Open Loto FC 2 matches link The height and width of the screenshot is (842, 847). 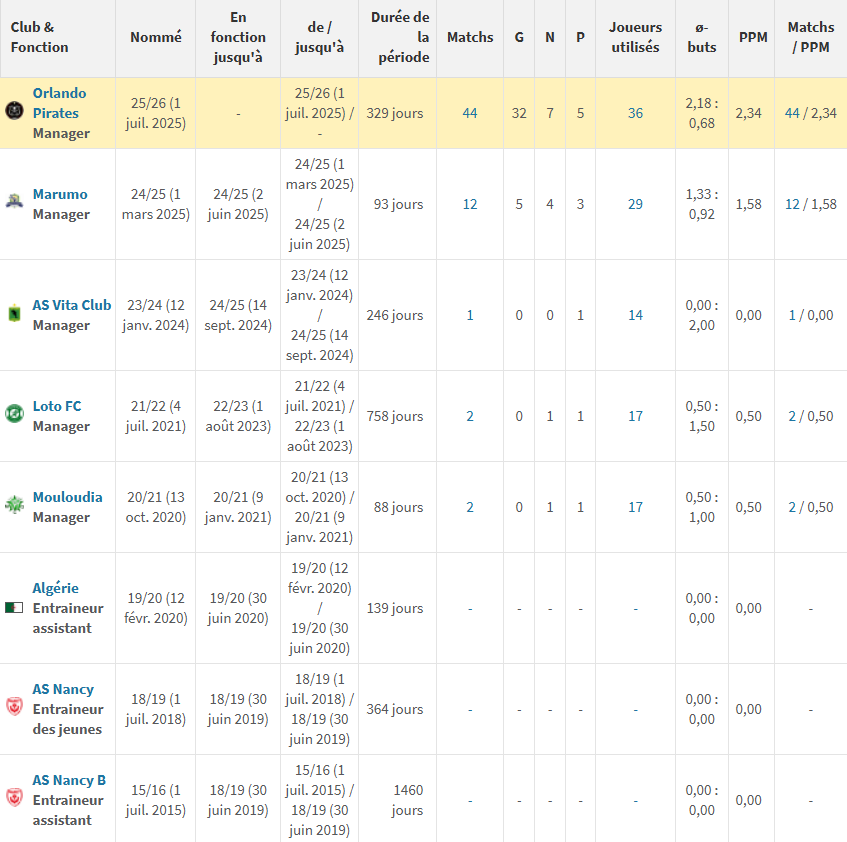click(x=470, y=416)
